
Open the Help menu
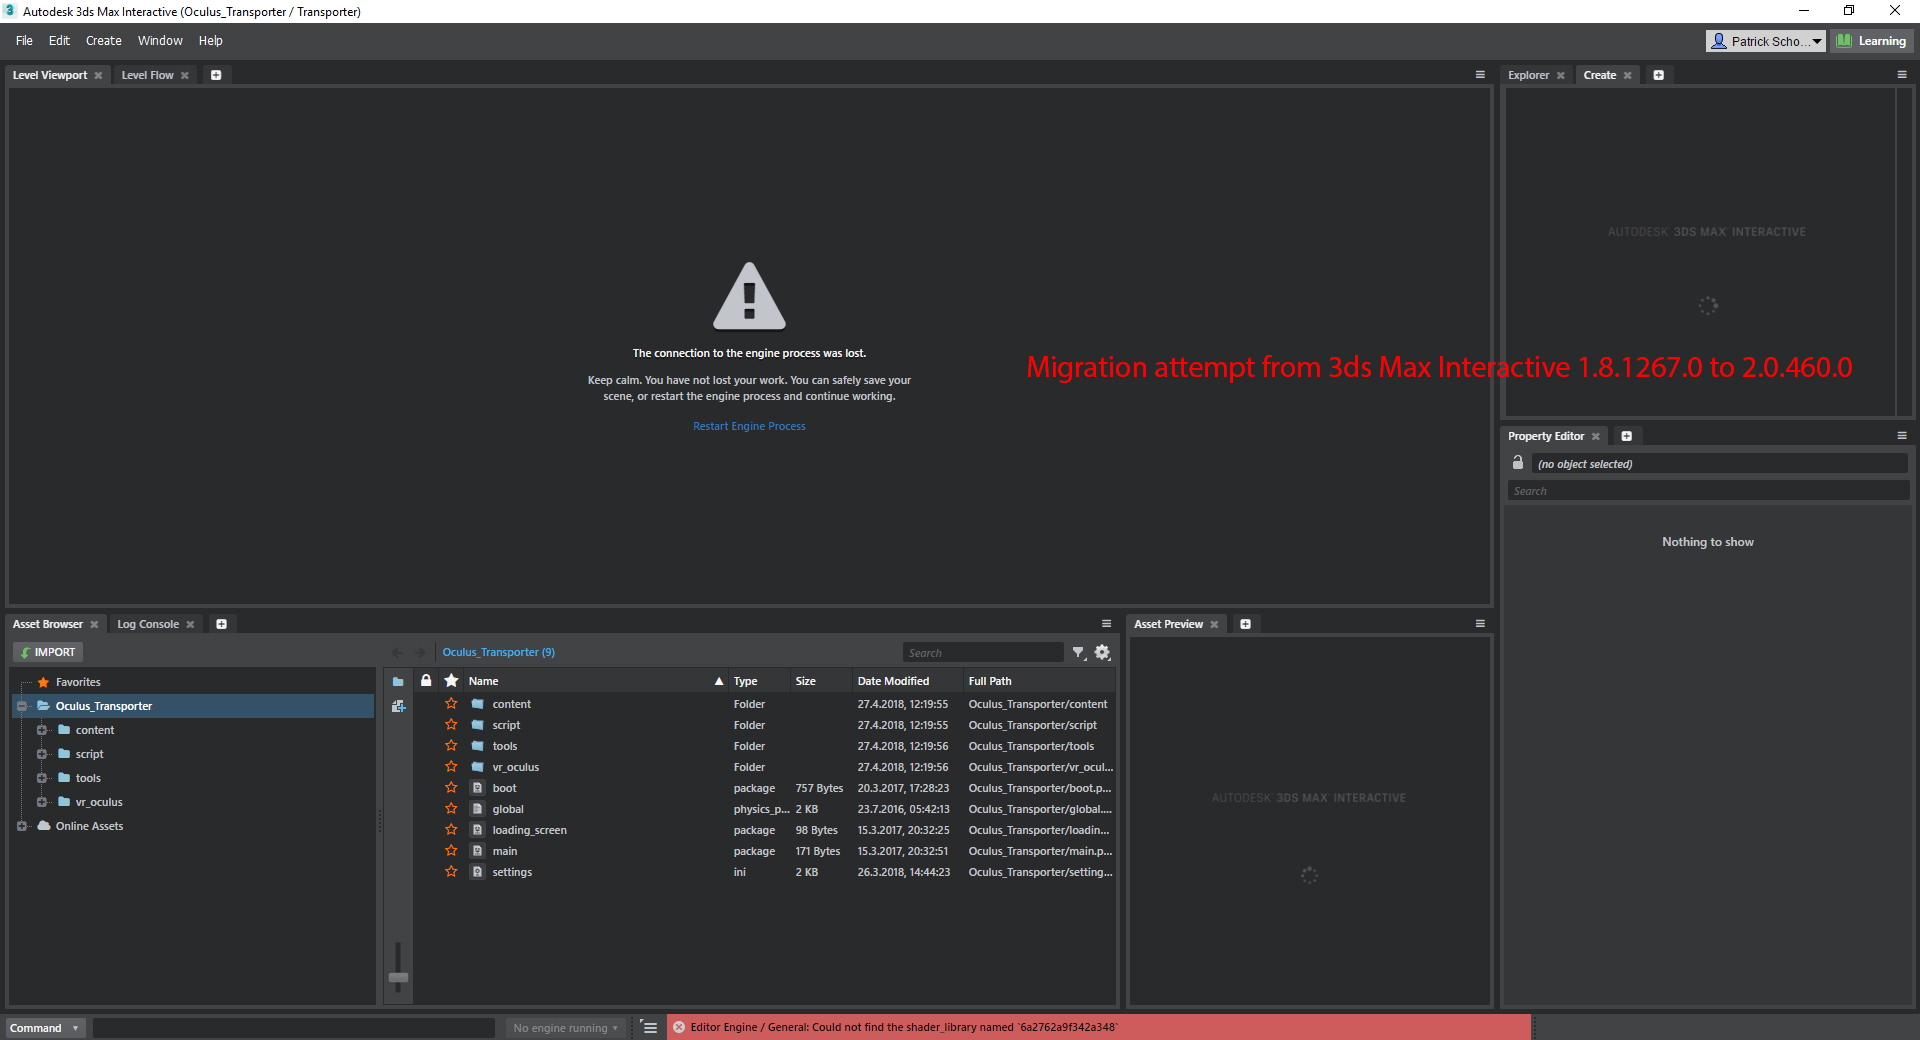click(210, 41)
